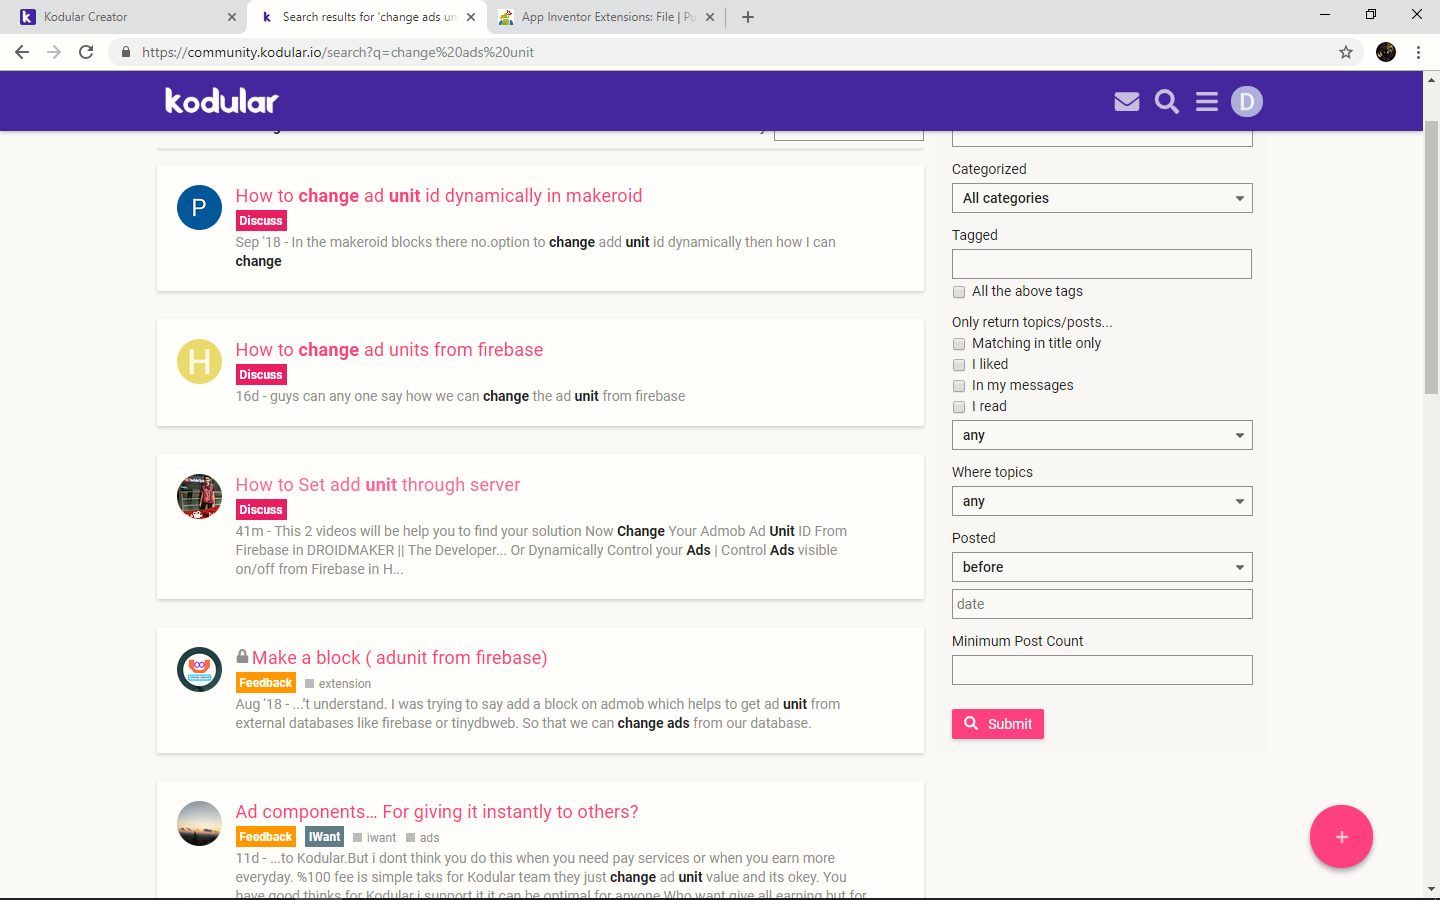Screen dimensions: 1440x900
Task: Click the browser address bar URL
Action: pos(338,52)
